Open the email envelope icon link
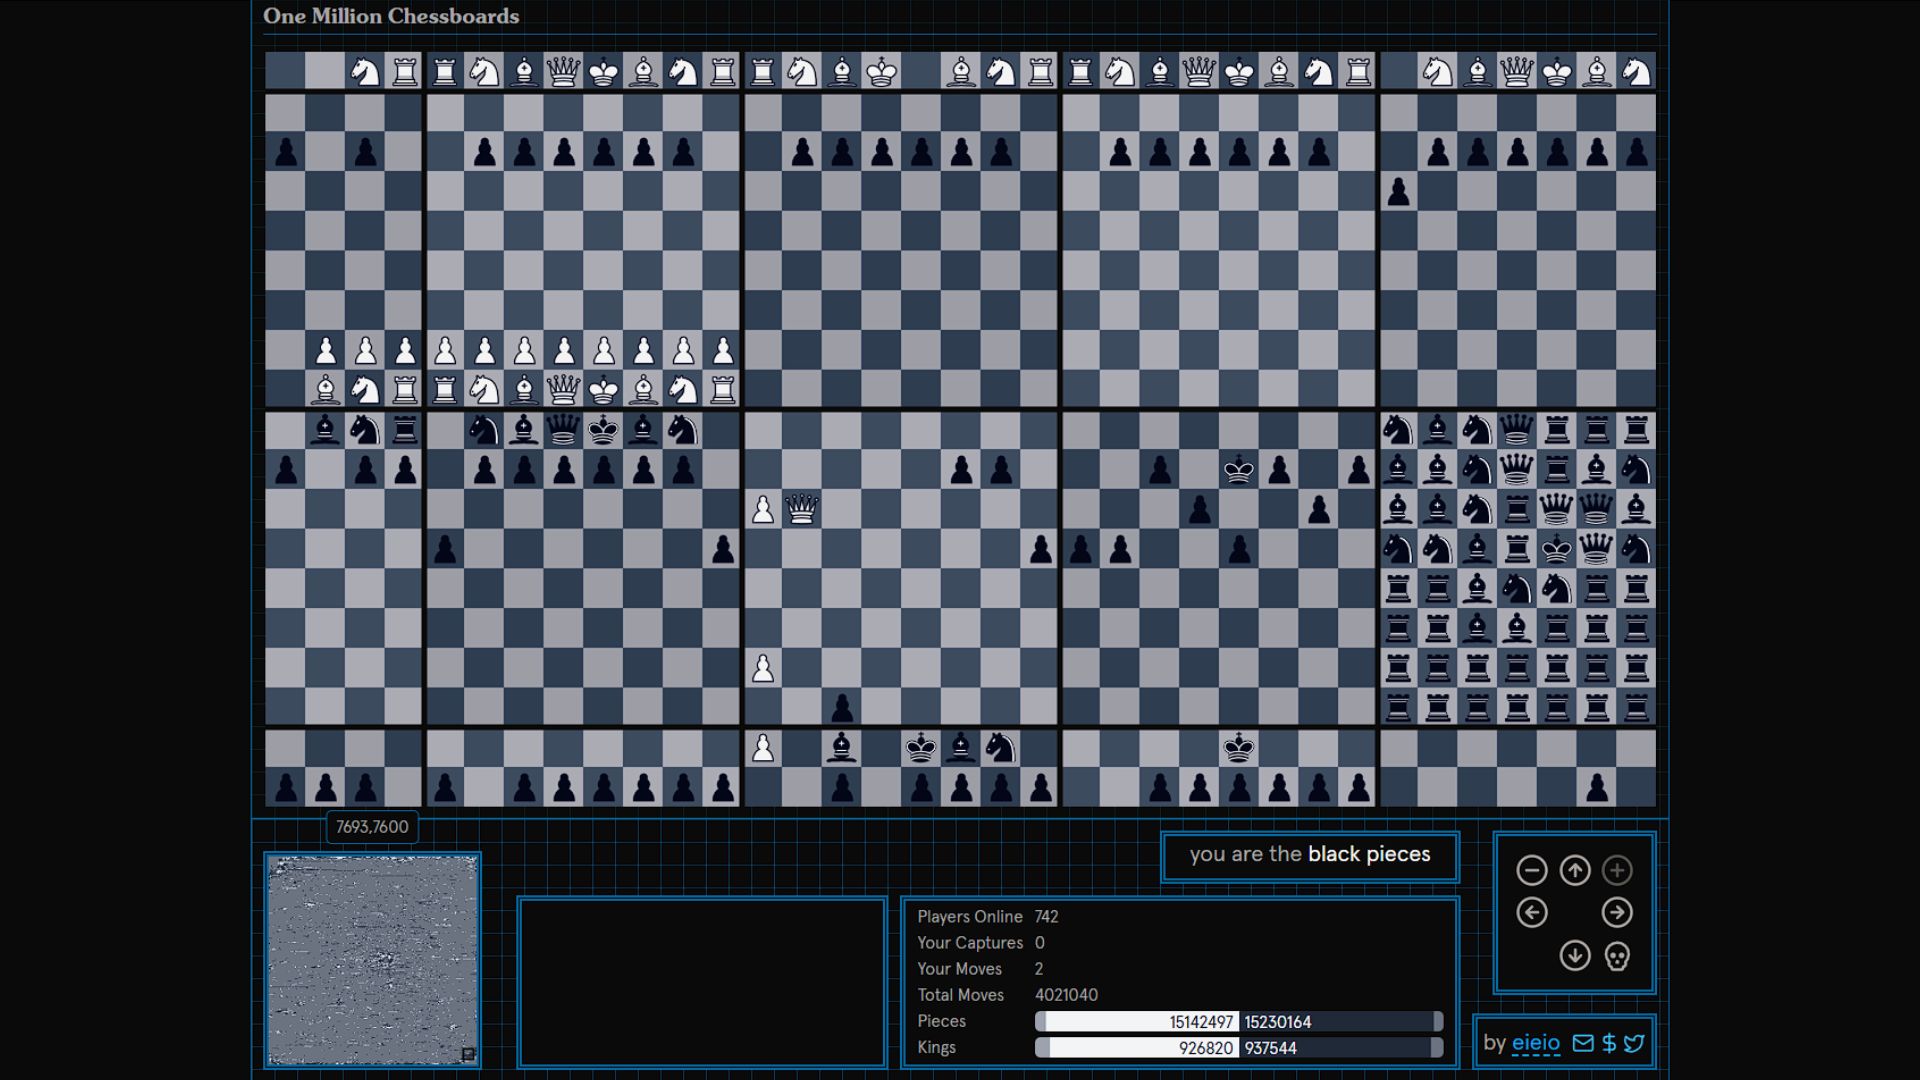1920x1080 pixels. [1583, 1043]
